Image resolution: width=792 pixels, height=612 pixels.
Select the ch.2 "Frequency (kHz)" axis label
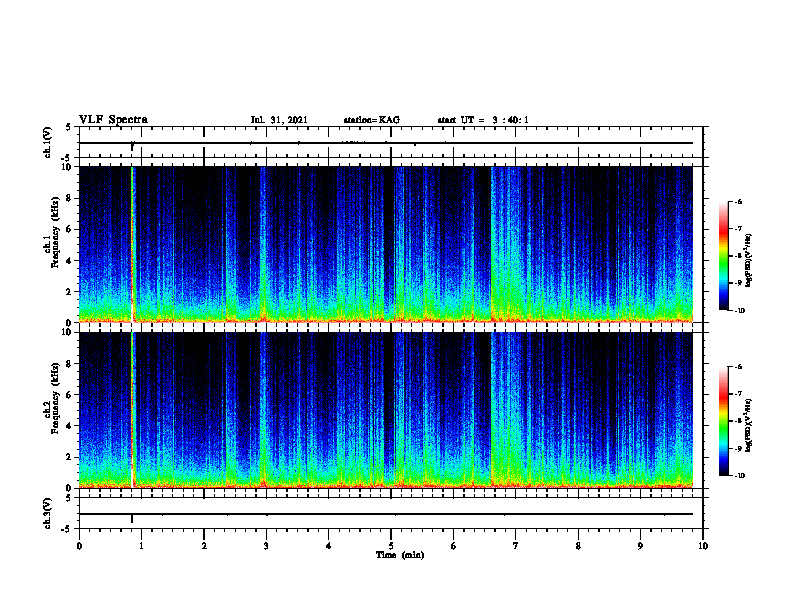pyautogui.click(x=55, y=398)
